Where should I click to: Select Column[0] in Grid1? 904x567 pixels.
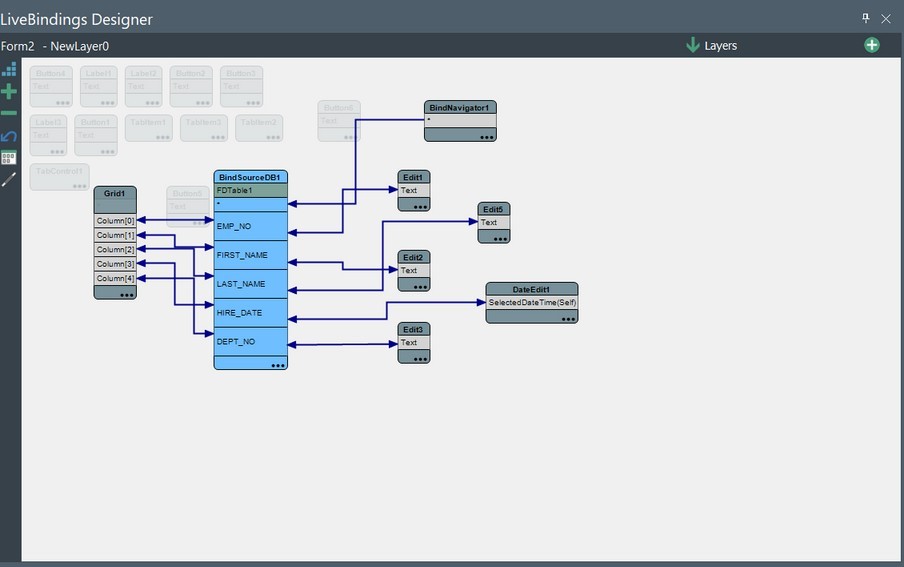point(115,221)
